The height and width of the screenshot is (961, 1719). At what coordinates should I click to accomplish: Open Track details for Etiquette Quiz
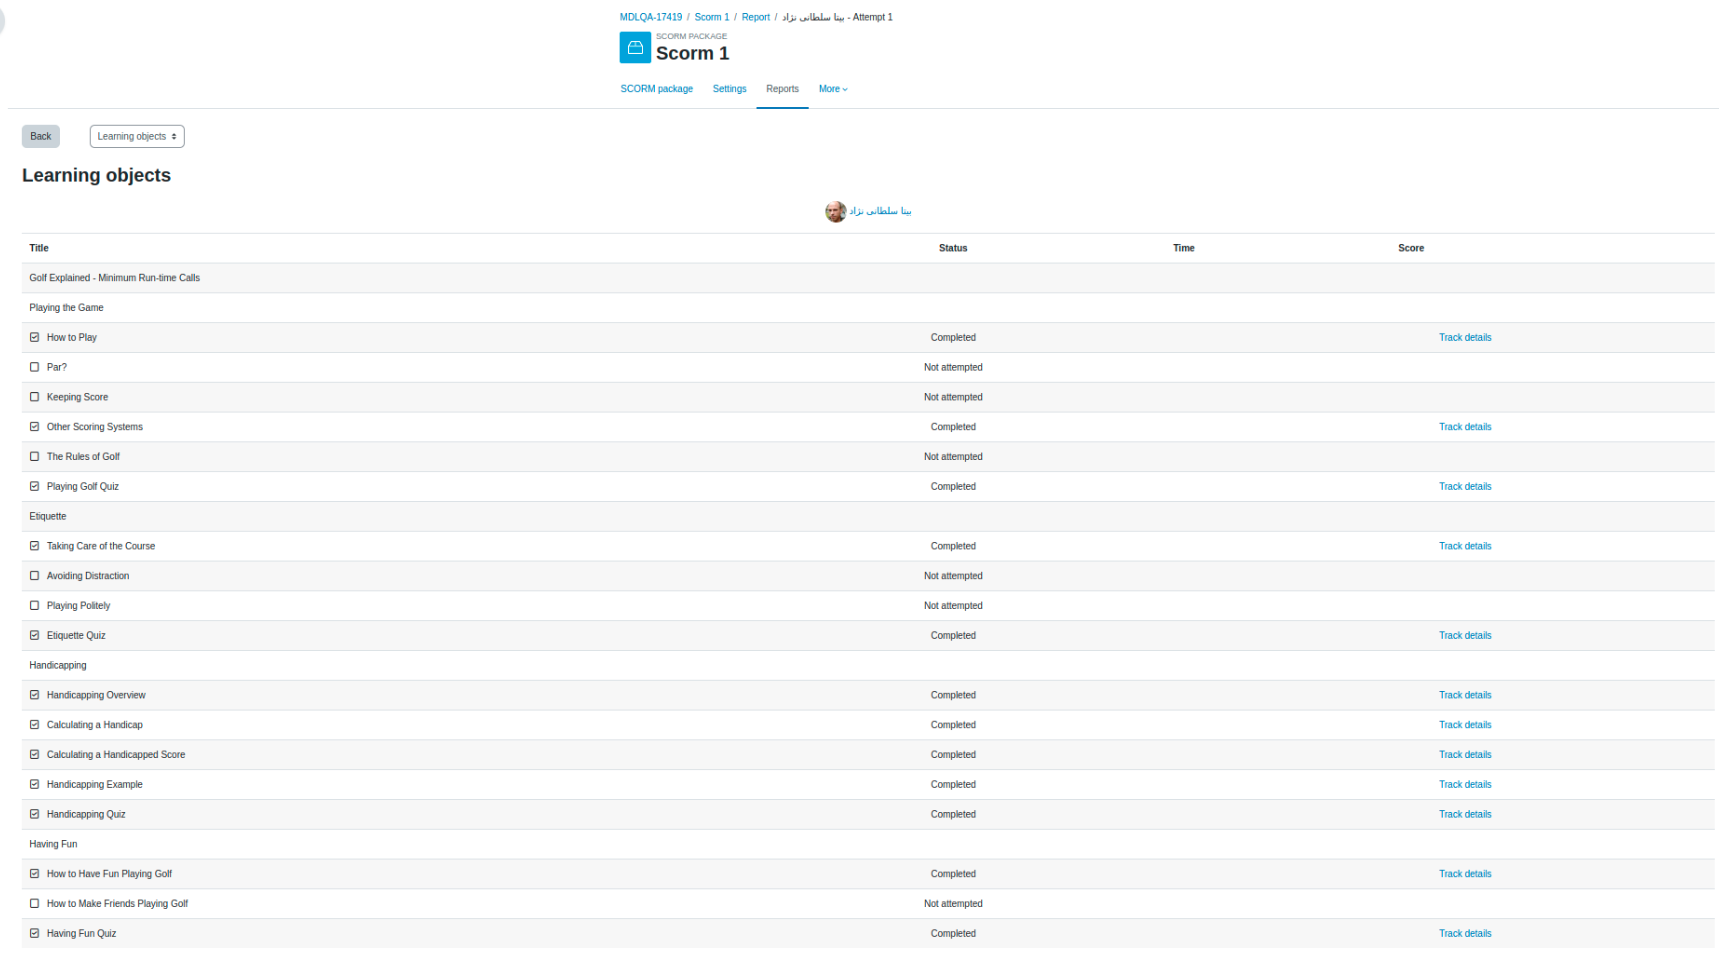point(1465,635)
